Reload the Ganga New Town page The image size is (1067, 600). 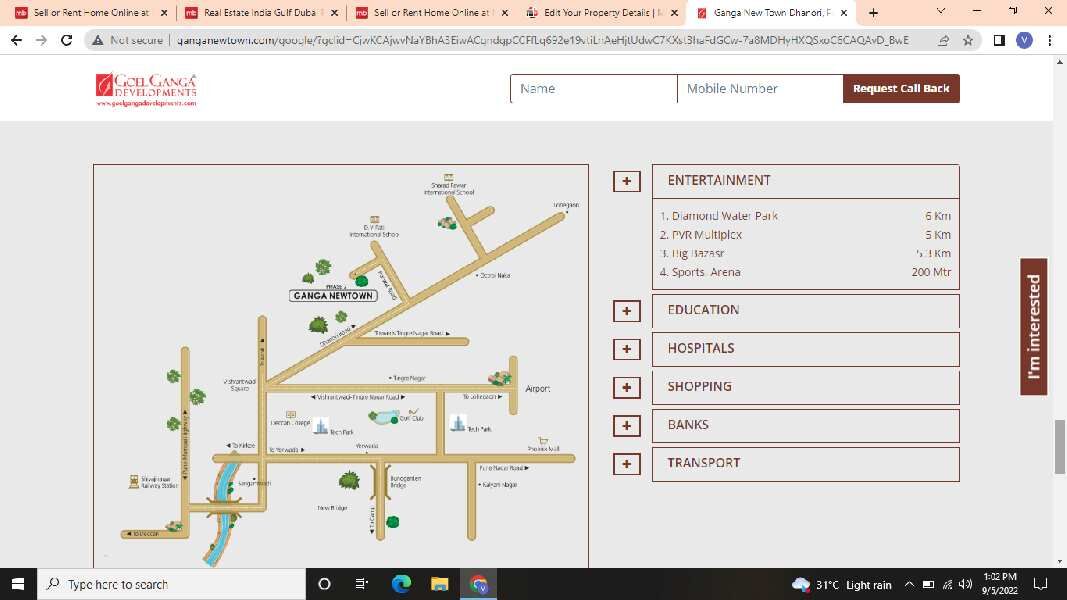(x=67, y=40)
